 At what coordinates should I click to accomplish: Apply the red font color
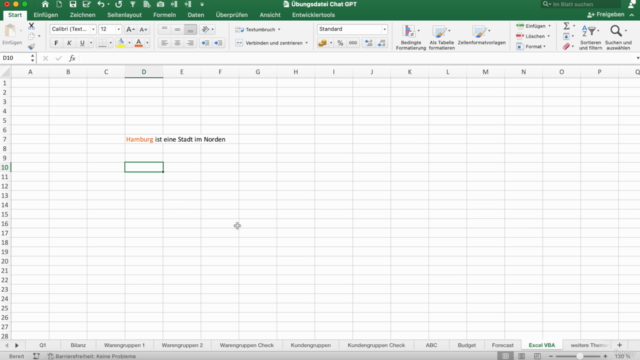(139, 43)
